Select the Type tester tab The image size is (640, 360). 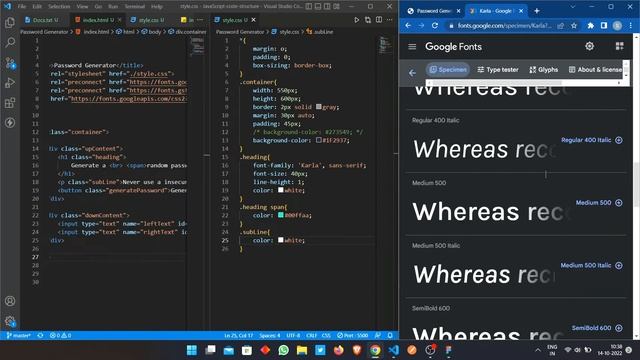[x=498, y=69]
